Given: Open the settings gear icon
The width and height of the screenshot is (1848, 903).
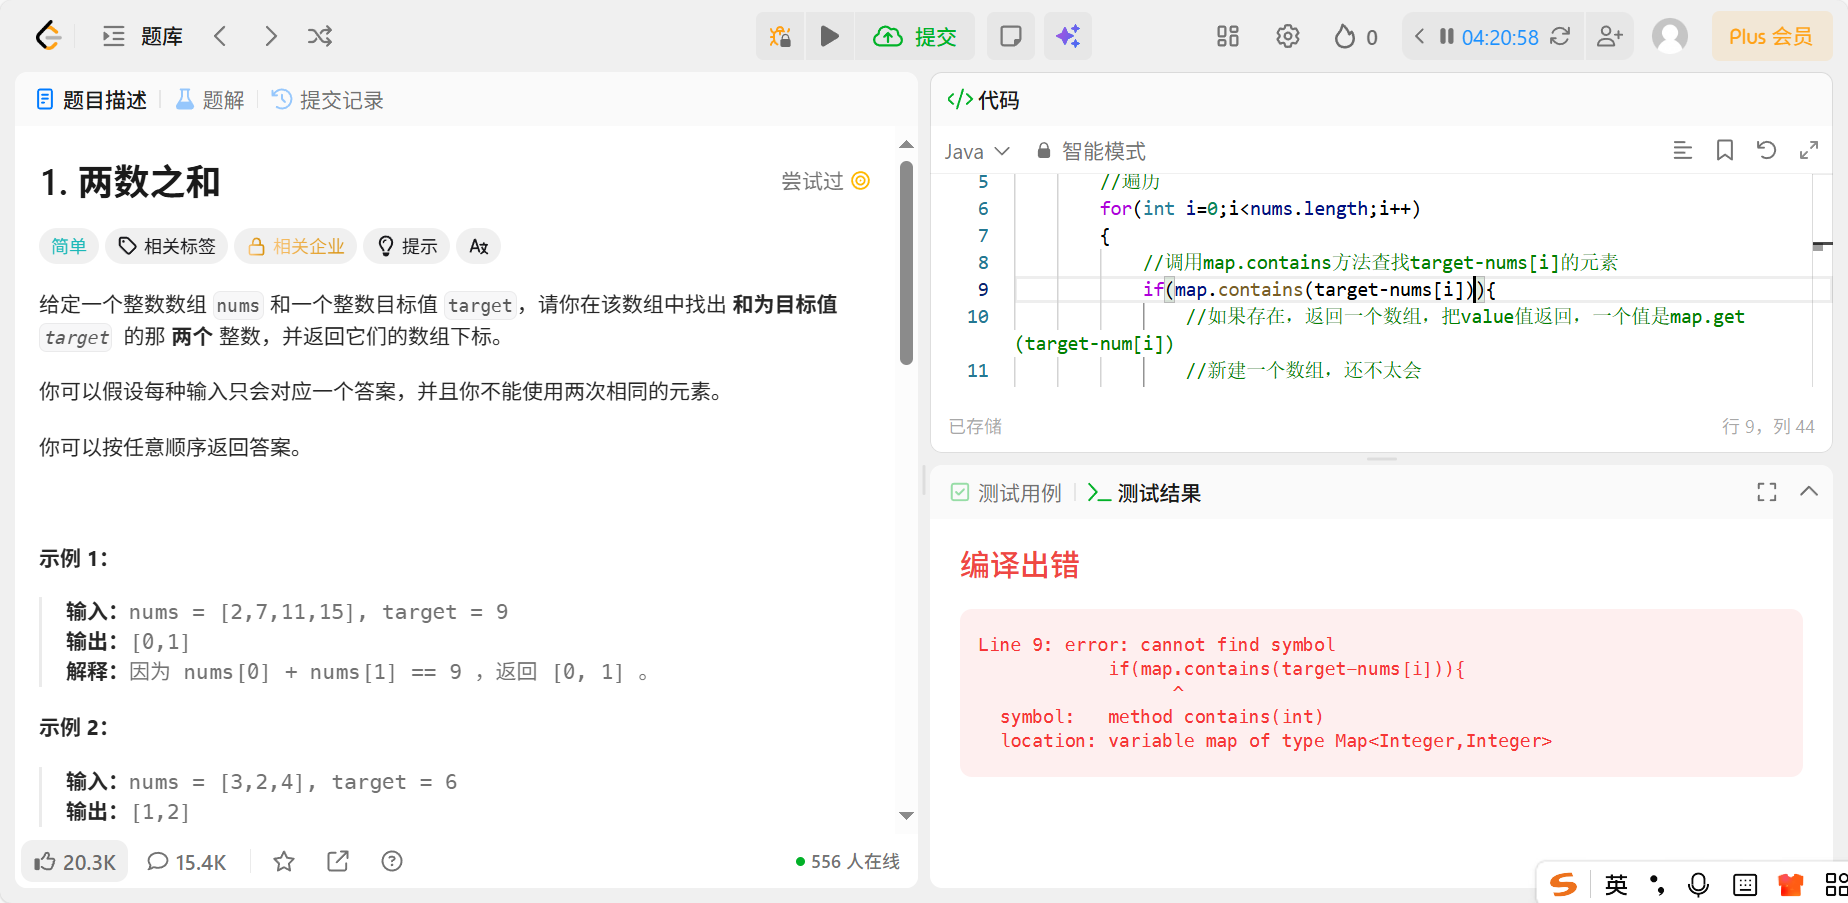Looking at the screenshot, I should 1288,37.
